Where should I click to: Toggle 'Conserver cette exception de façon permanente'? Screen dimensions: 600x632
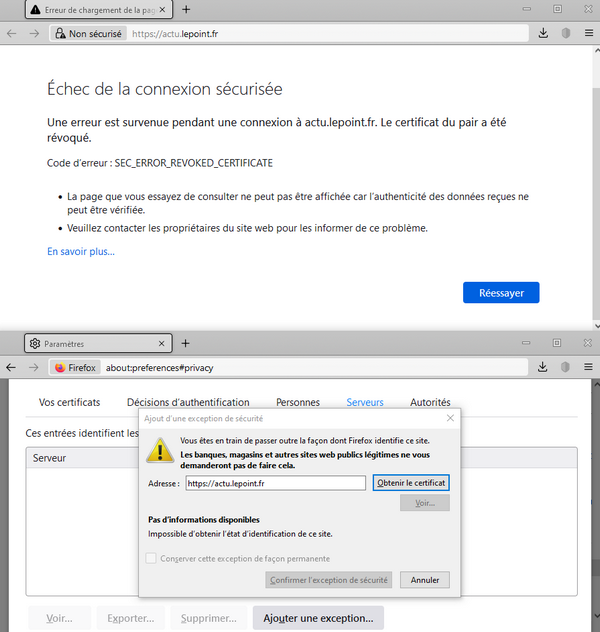(x=151, y=558)
